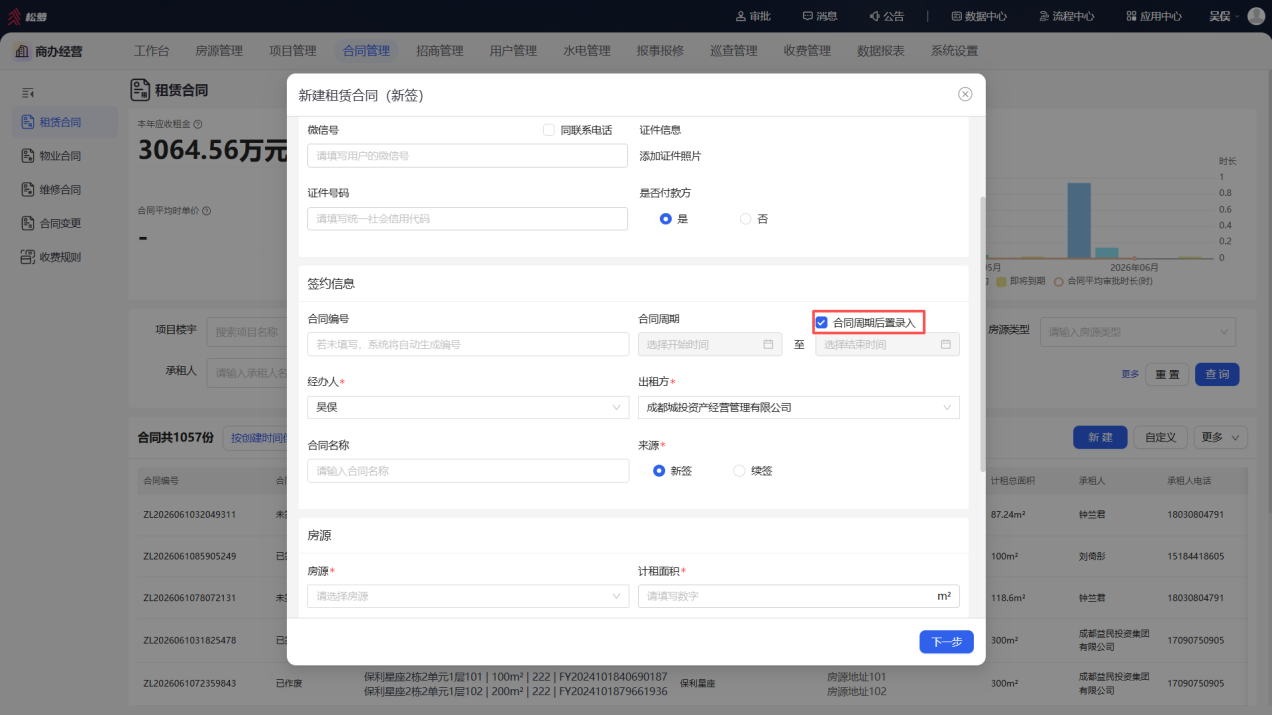Open the 出租方 dropdown
1272x715 pixels.
coord(798,408)
